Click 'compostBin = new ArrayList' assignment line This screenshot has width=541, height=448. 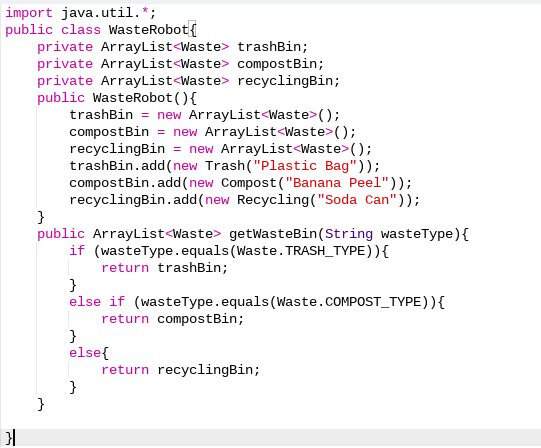[x=213, y=132]
